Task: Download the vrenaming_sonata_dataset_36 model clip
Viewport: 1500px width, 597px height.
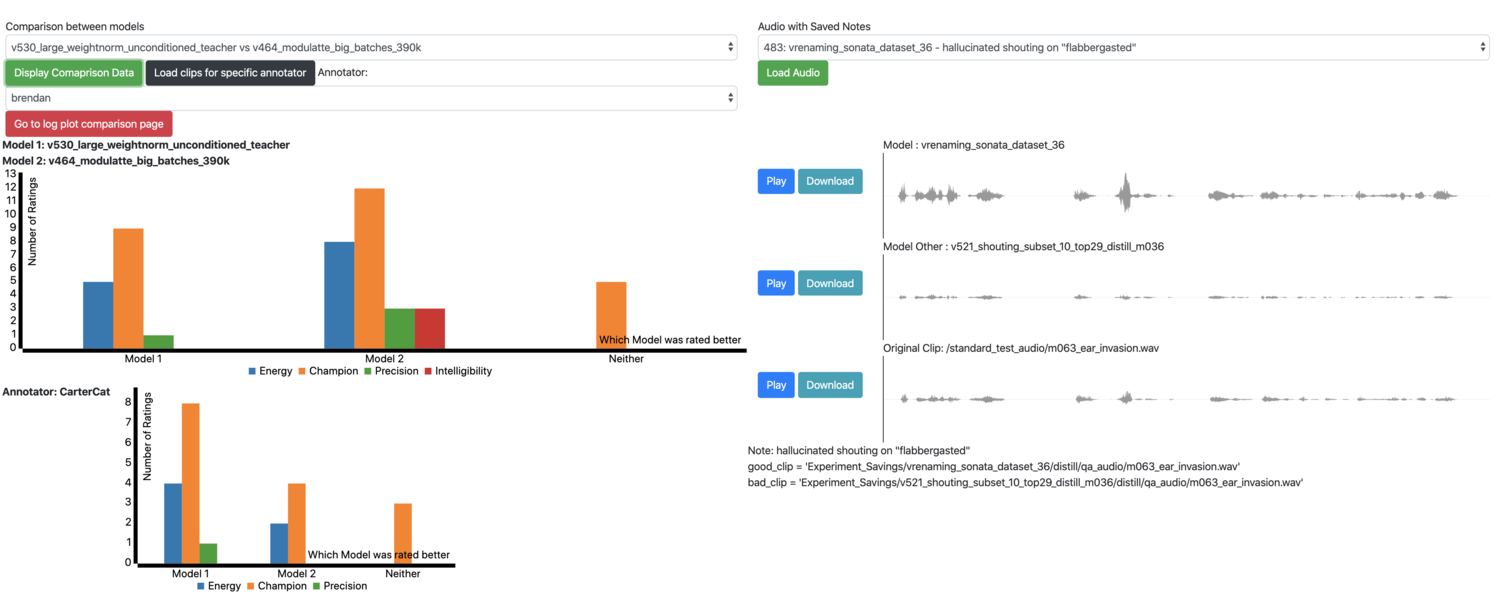Action: click(830, 181)
